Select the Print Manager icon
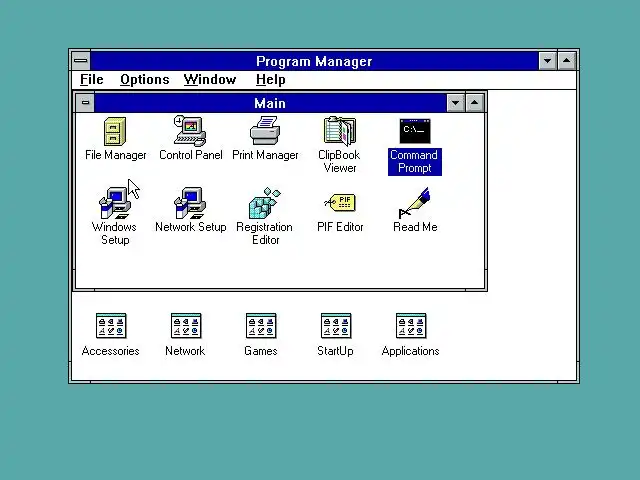This screenshot has height=480, width=640. [265, 131]
